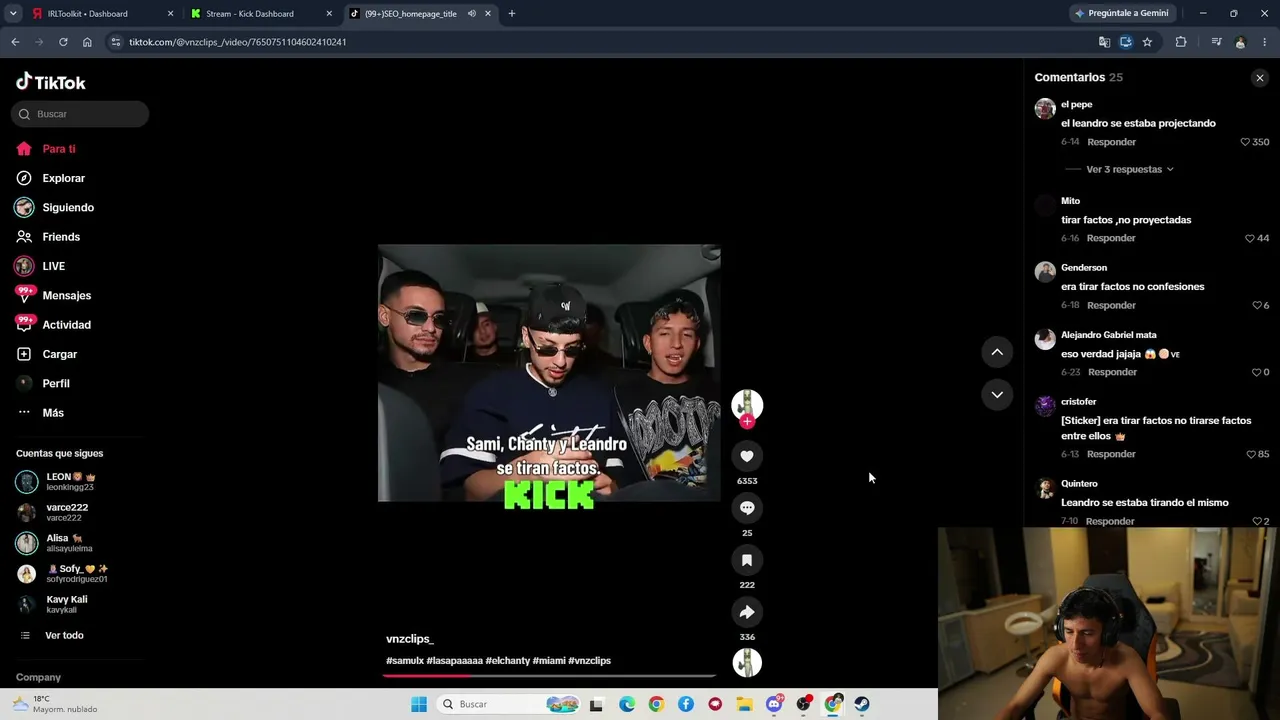Screen dimensions: 1280x720
Task: Follow creator with red plus badge
Action: tap(747, 422)
